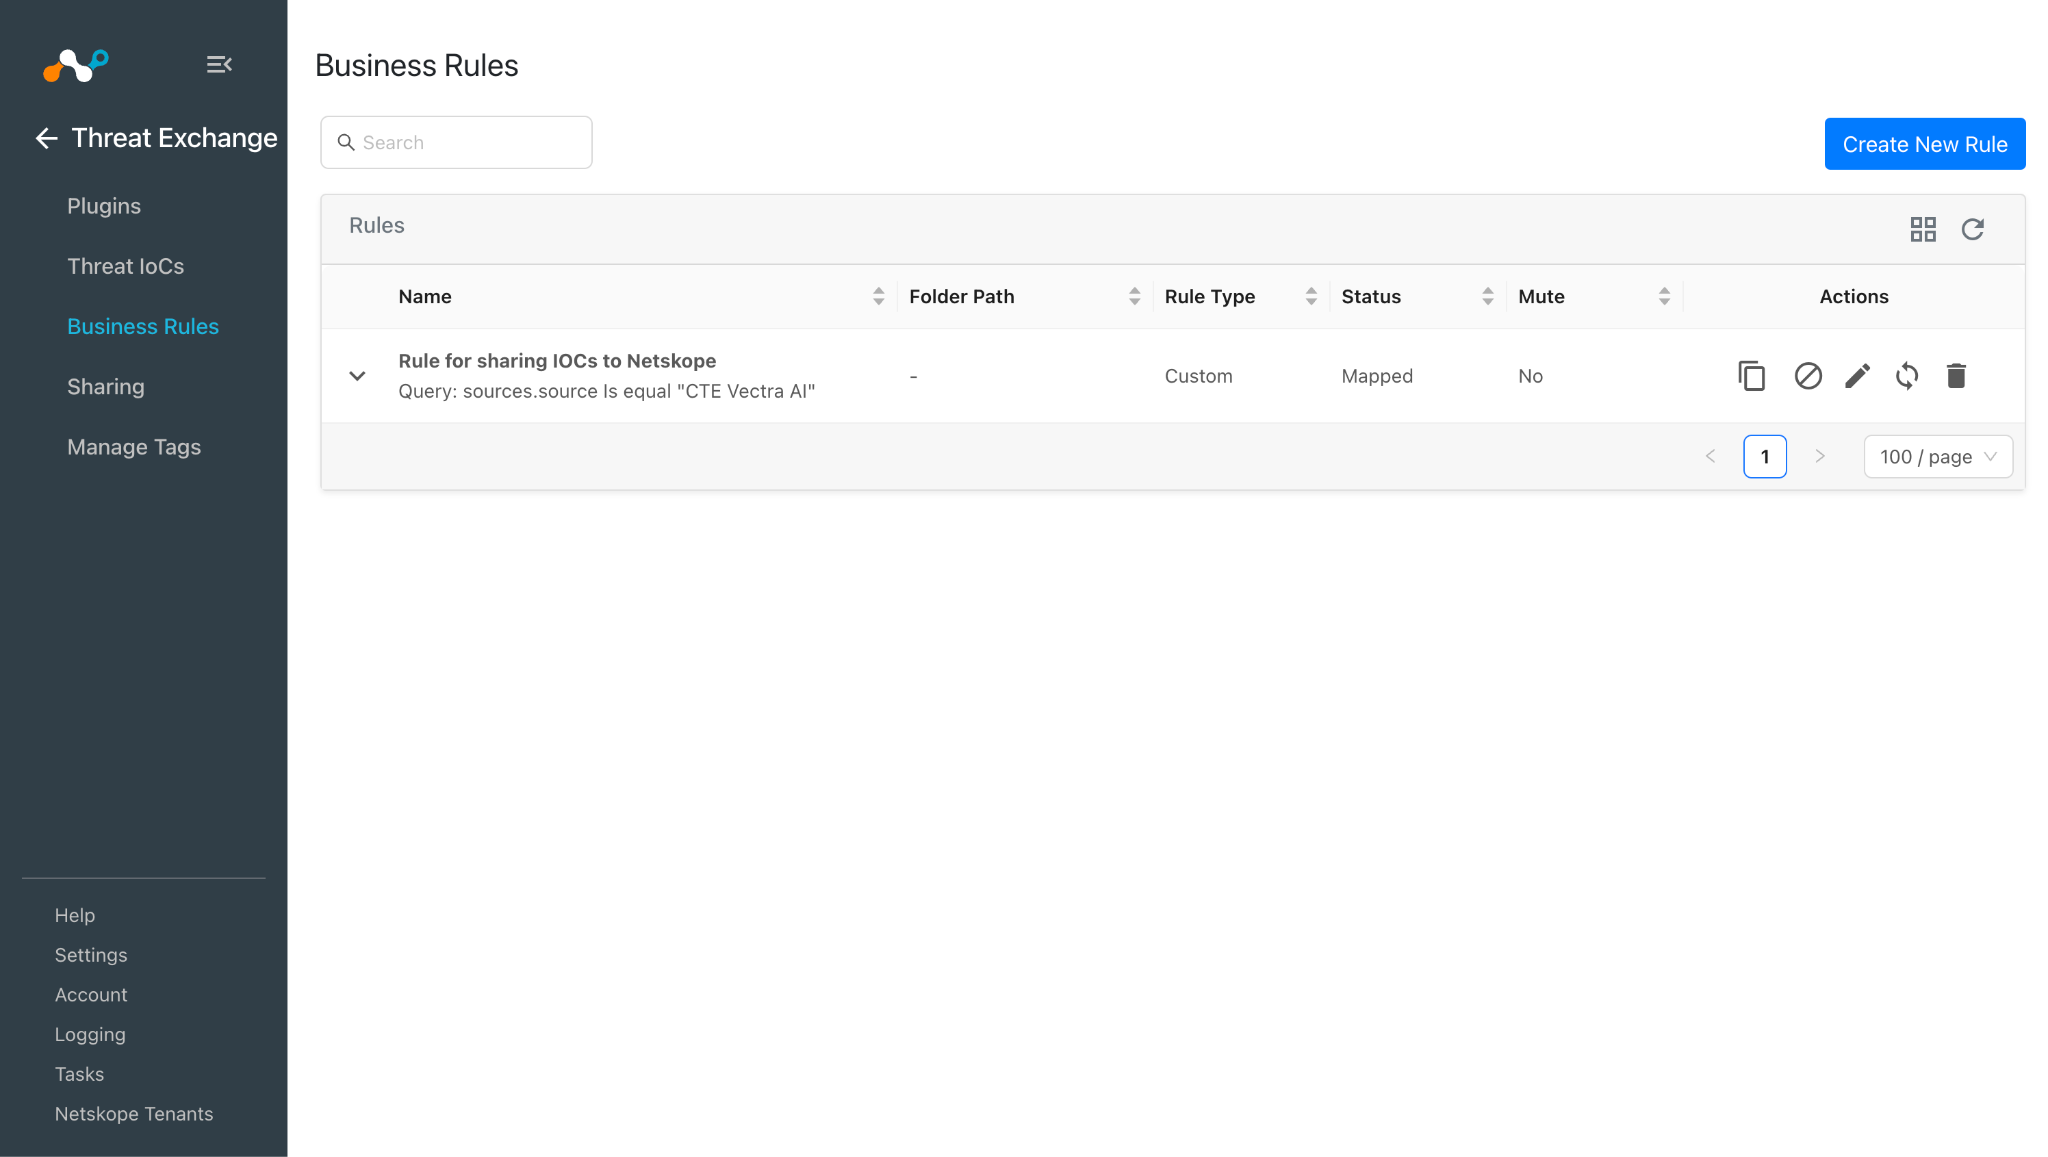
Task: Open Tasks in sidebar
Action: click(x=79, y=1074)
